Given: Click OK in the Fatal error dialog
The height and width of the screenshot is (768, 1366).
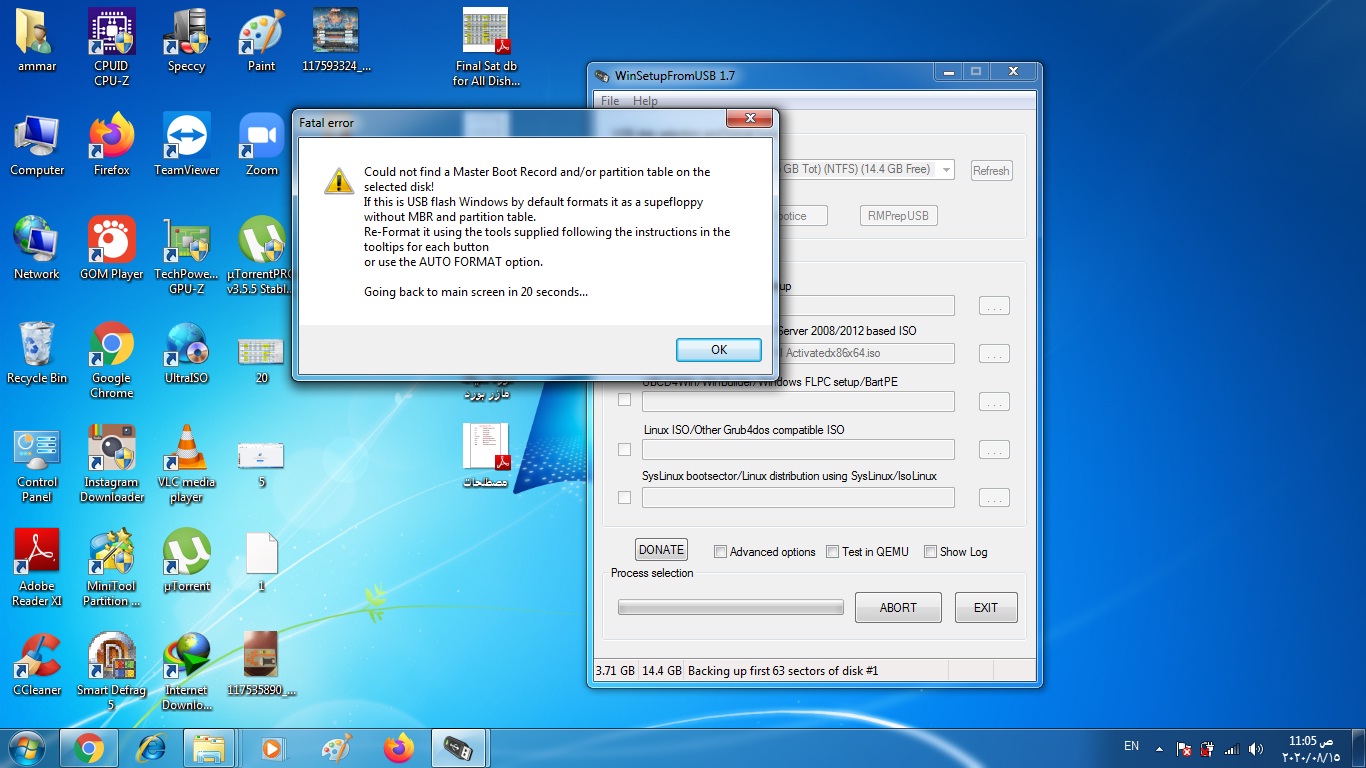Looking at the screenshot, I should tap(719, 350).
